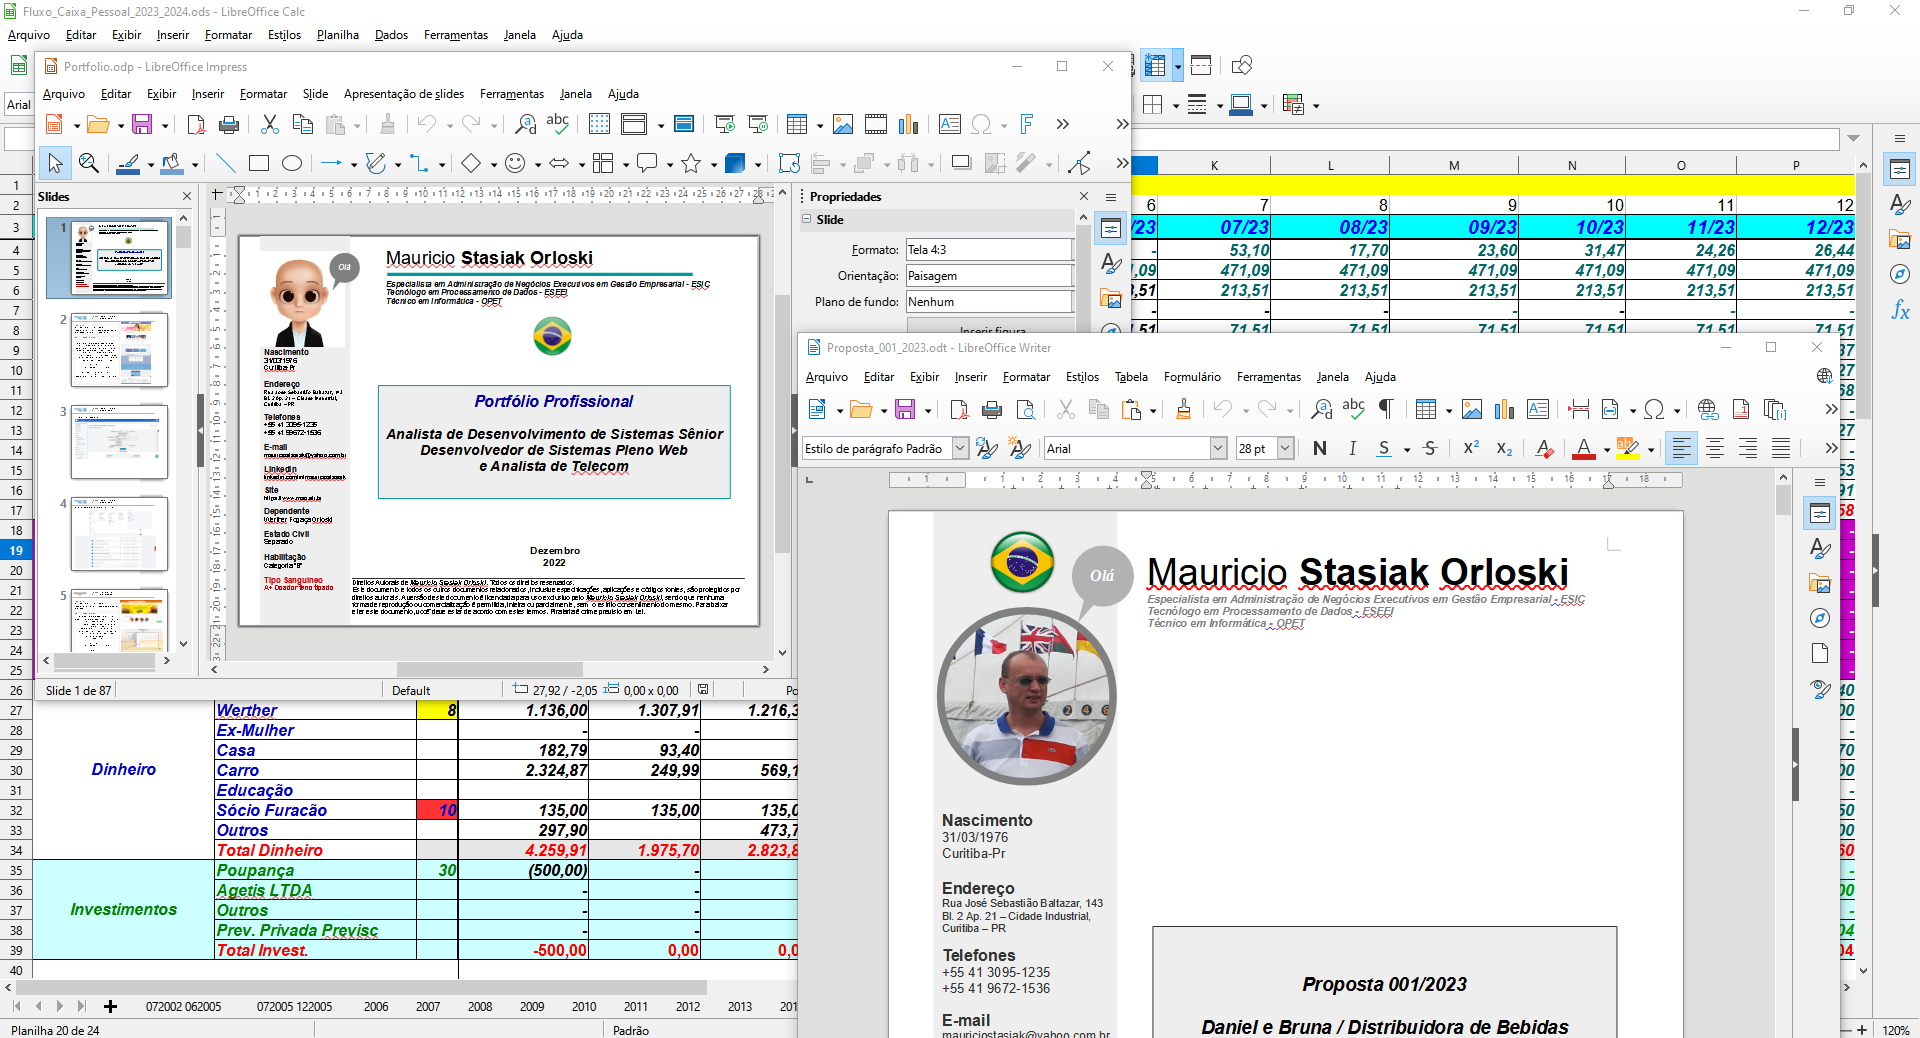Toggle Superscript in Writer formatting bar
This screenshot has width=1920, height=1038.
coord(1470,449)
